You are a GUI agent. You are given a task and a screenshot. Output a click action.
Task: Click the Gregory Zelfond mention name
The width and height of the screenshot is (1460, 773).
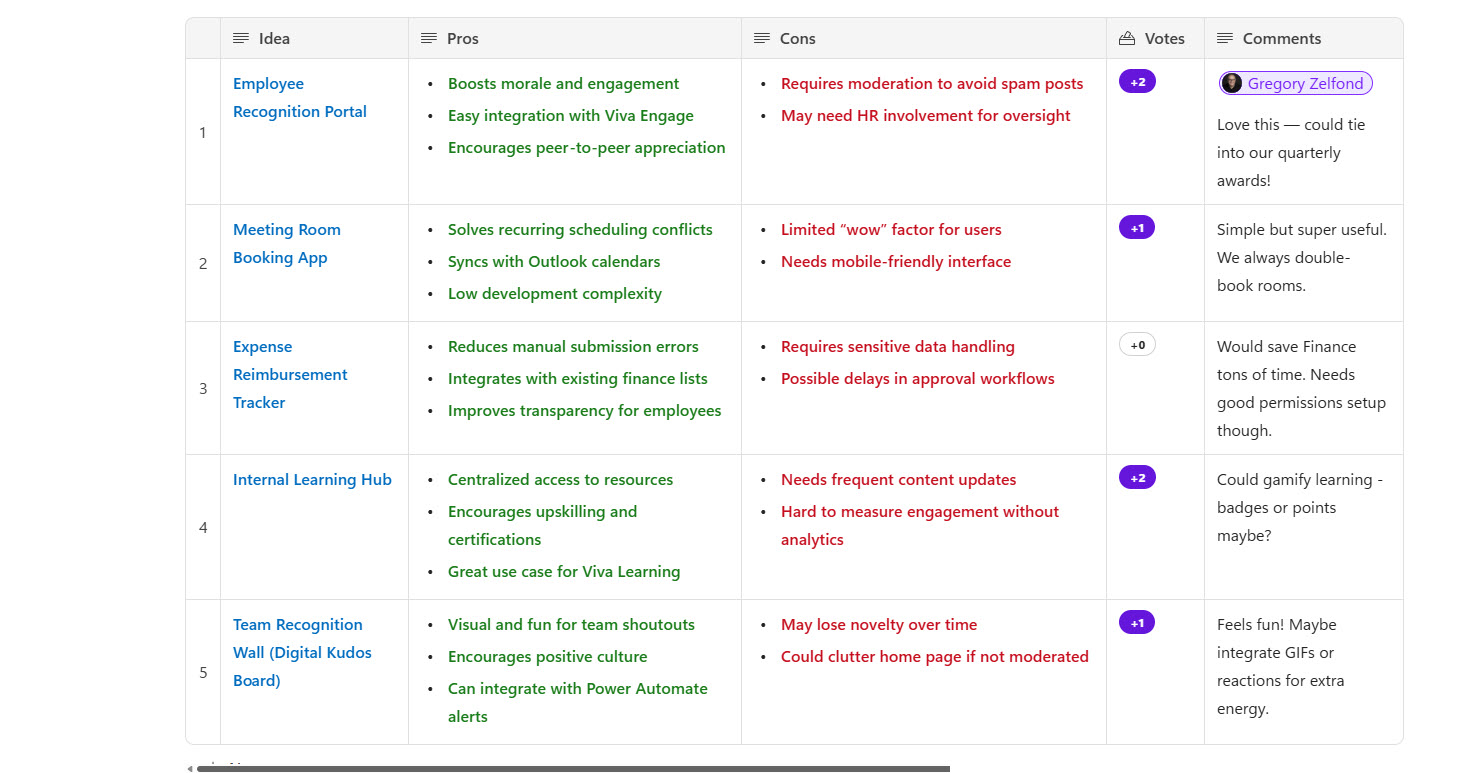pos(1305,84)
